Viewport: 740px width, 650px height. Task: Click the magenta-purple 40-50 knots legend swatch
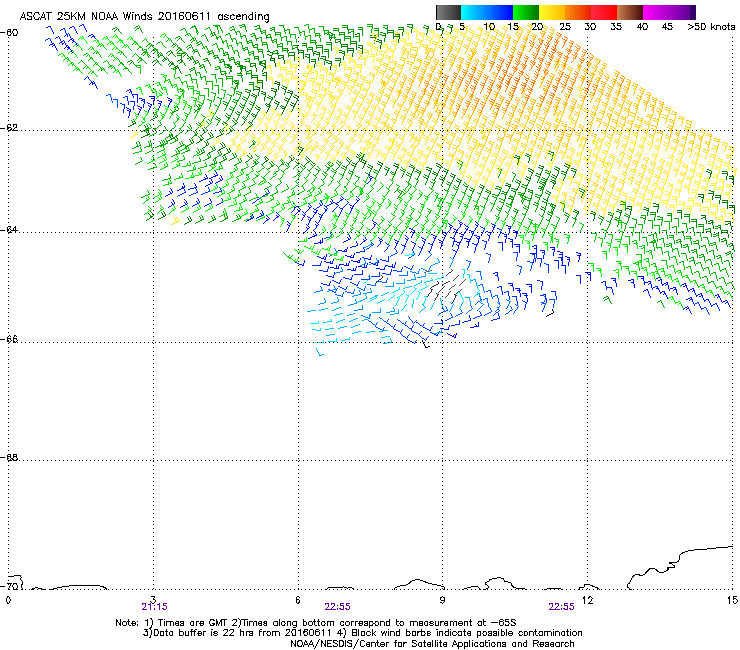tap(669, 12)
